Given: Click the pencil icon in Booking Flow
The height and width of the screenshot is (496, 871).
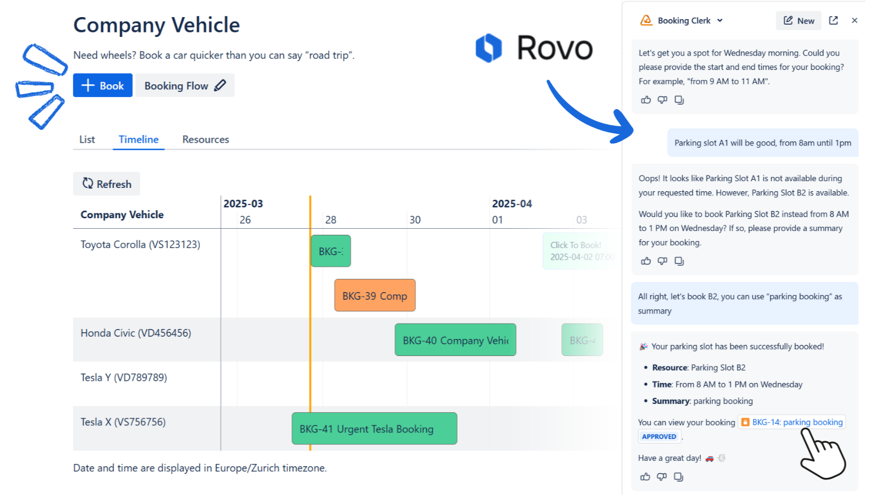Looking at the screenshot, I should click(x=220, y=86).
